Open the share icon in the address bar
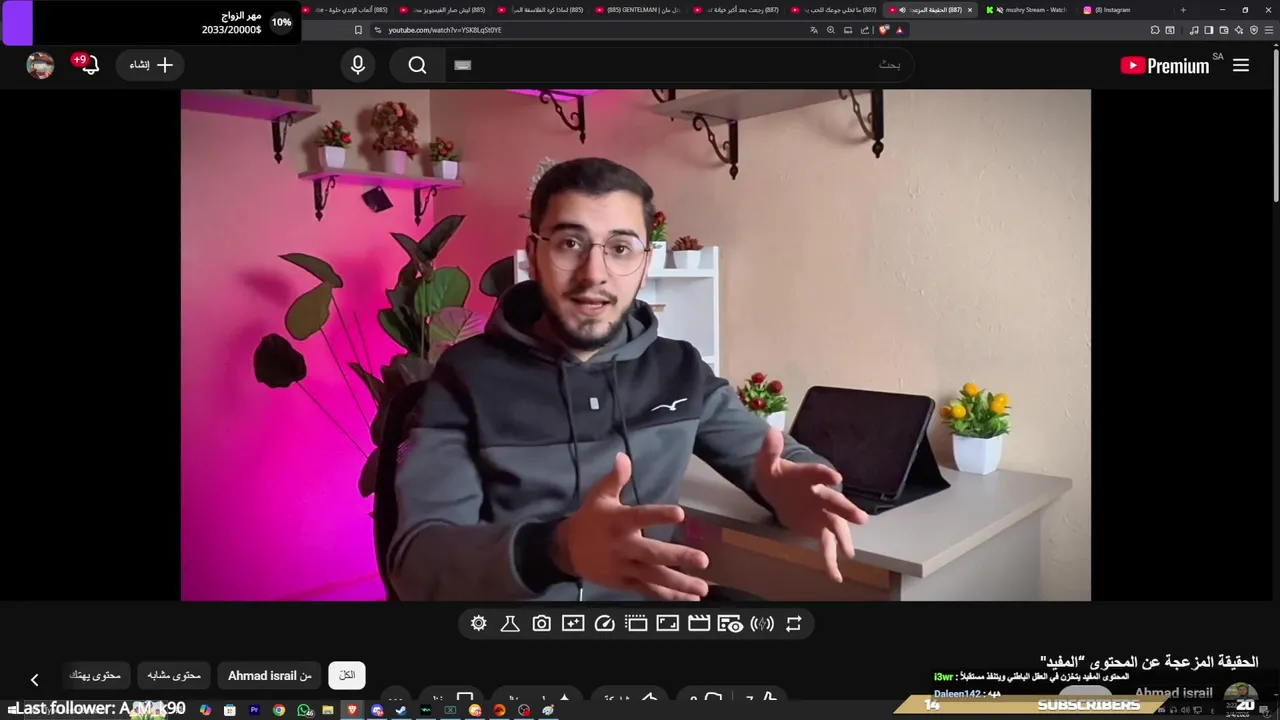This screenshot has width=1280, height=720. click(865, 30)
